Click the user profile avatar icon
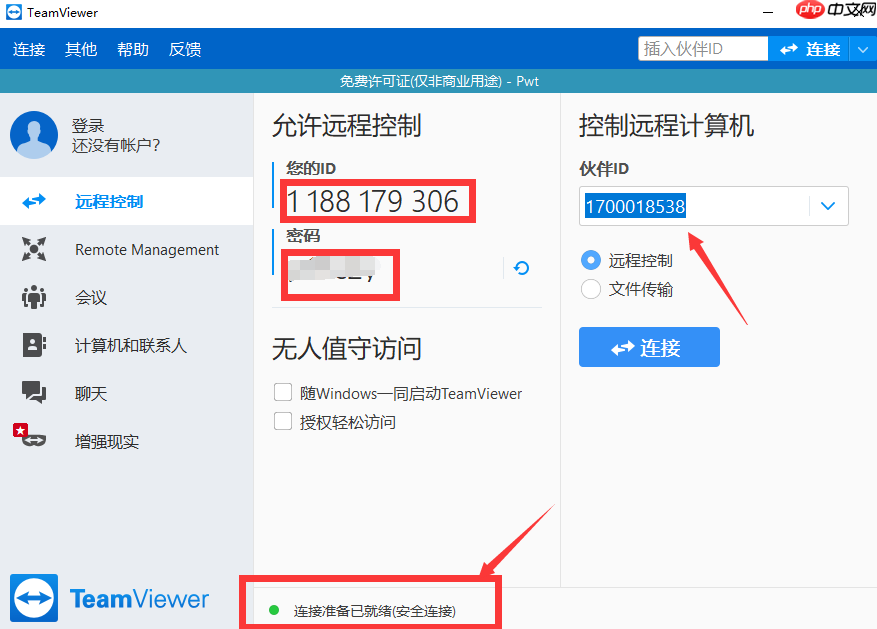Viewport: 877px width, 629px height. coord(34,135)
